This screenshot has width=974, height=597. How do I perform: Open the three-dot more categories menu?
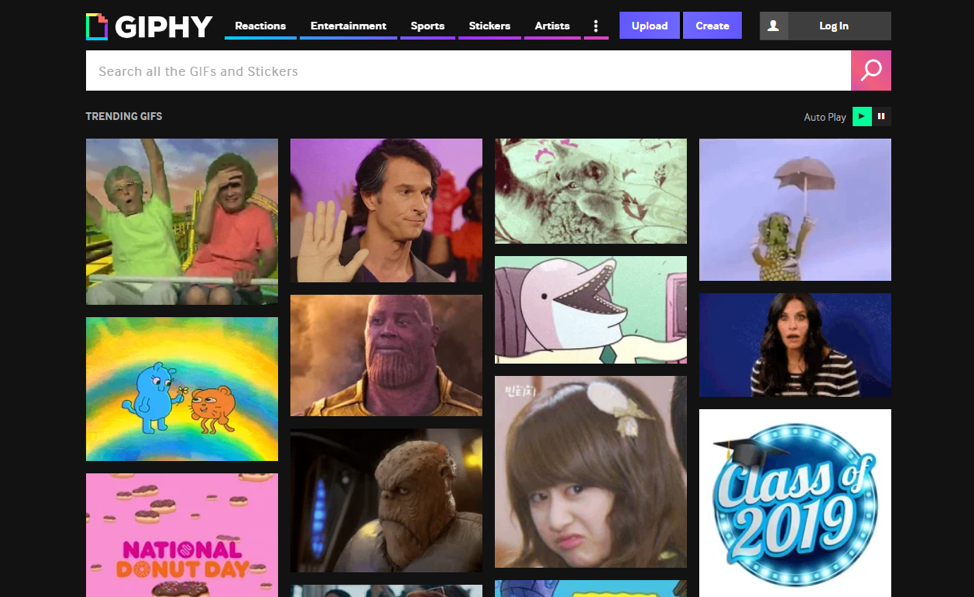(596, 26)
